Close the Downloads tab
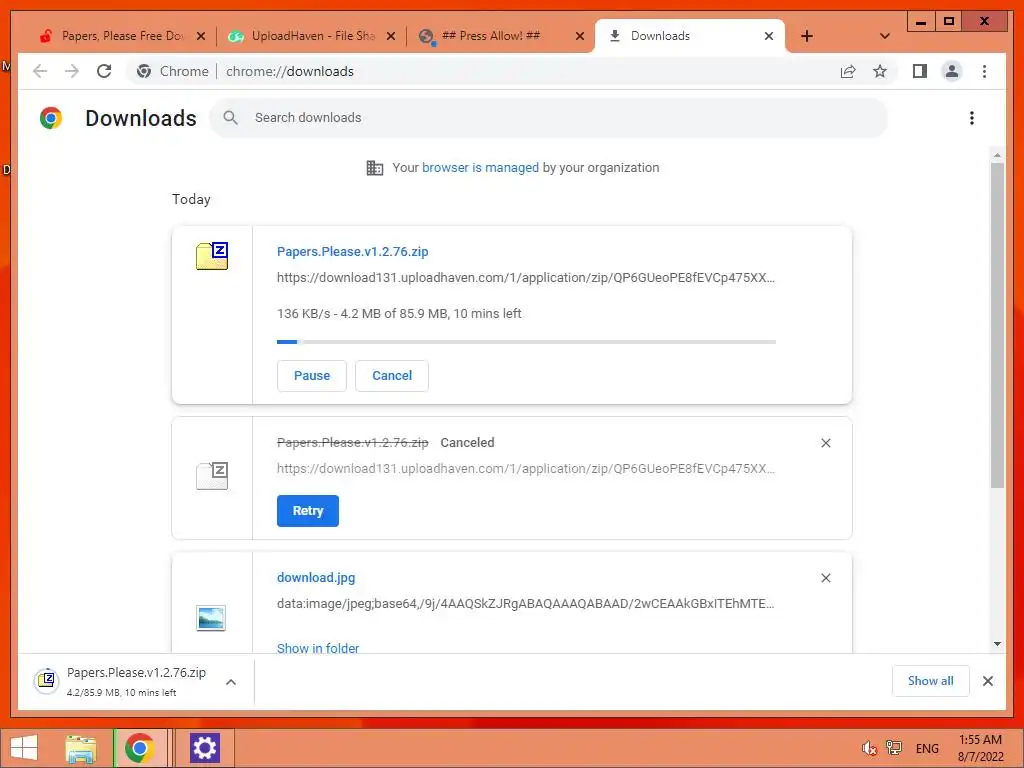This screenshot has height=768, width=1024. click(769, 36)
